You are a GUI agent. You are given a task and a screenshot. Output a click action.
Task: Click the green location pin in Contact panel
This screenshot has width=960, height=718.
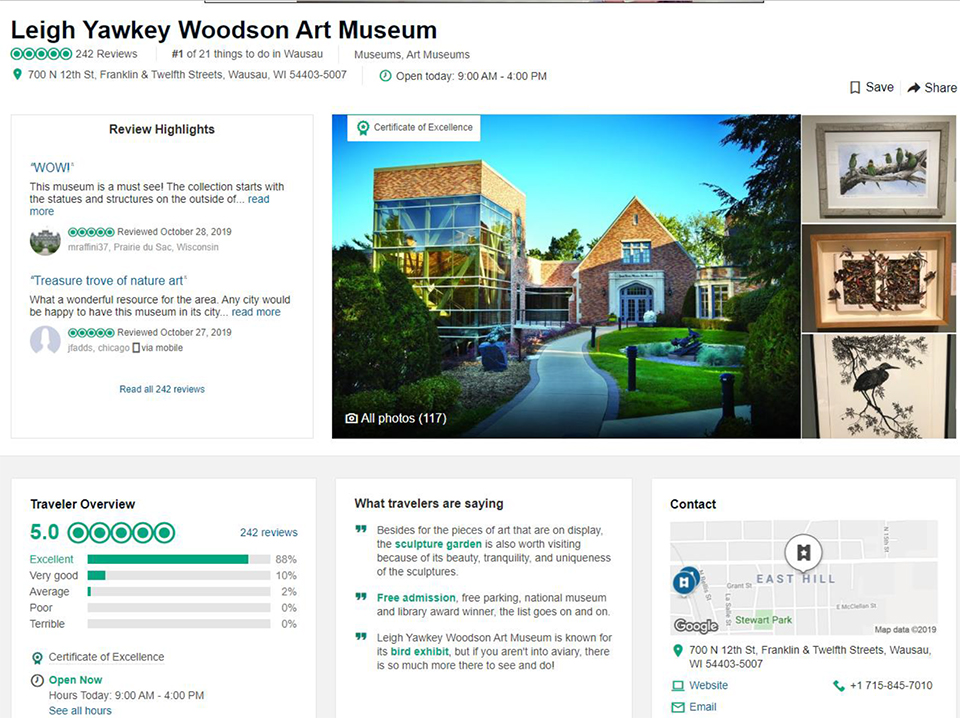(x=678, y=651)
